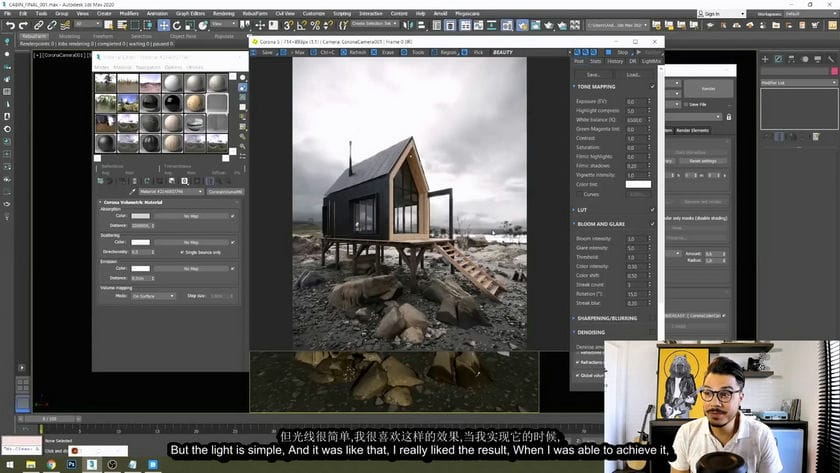Activate the Select and Move tool
840x473 pixels.
pos(163,25)
